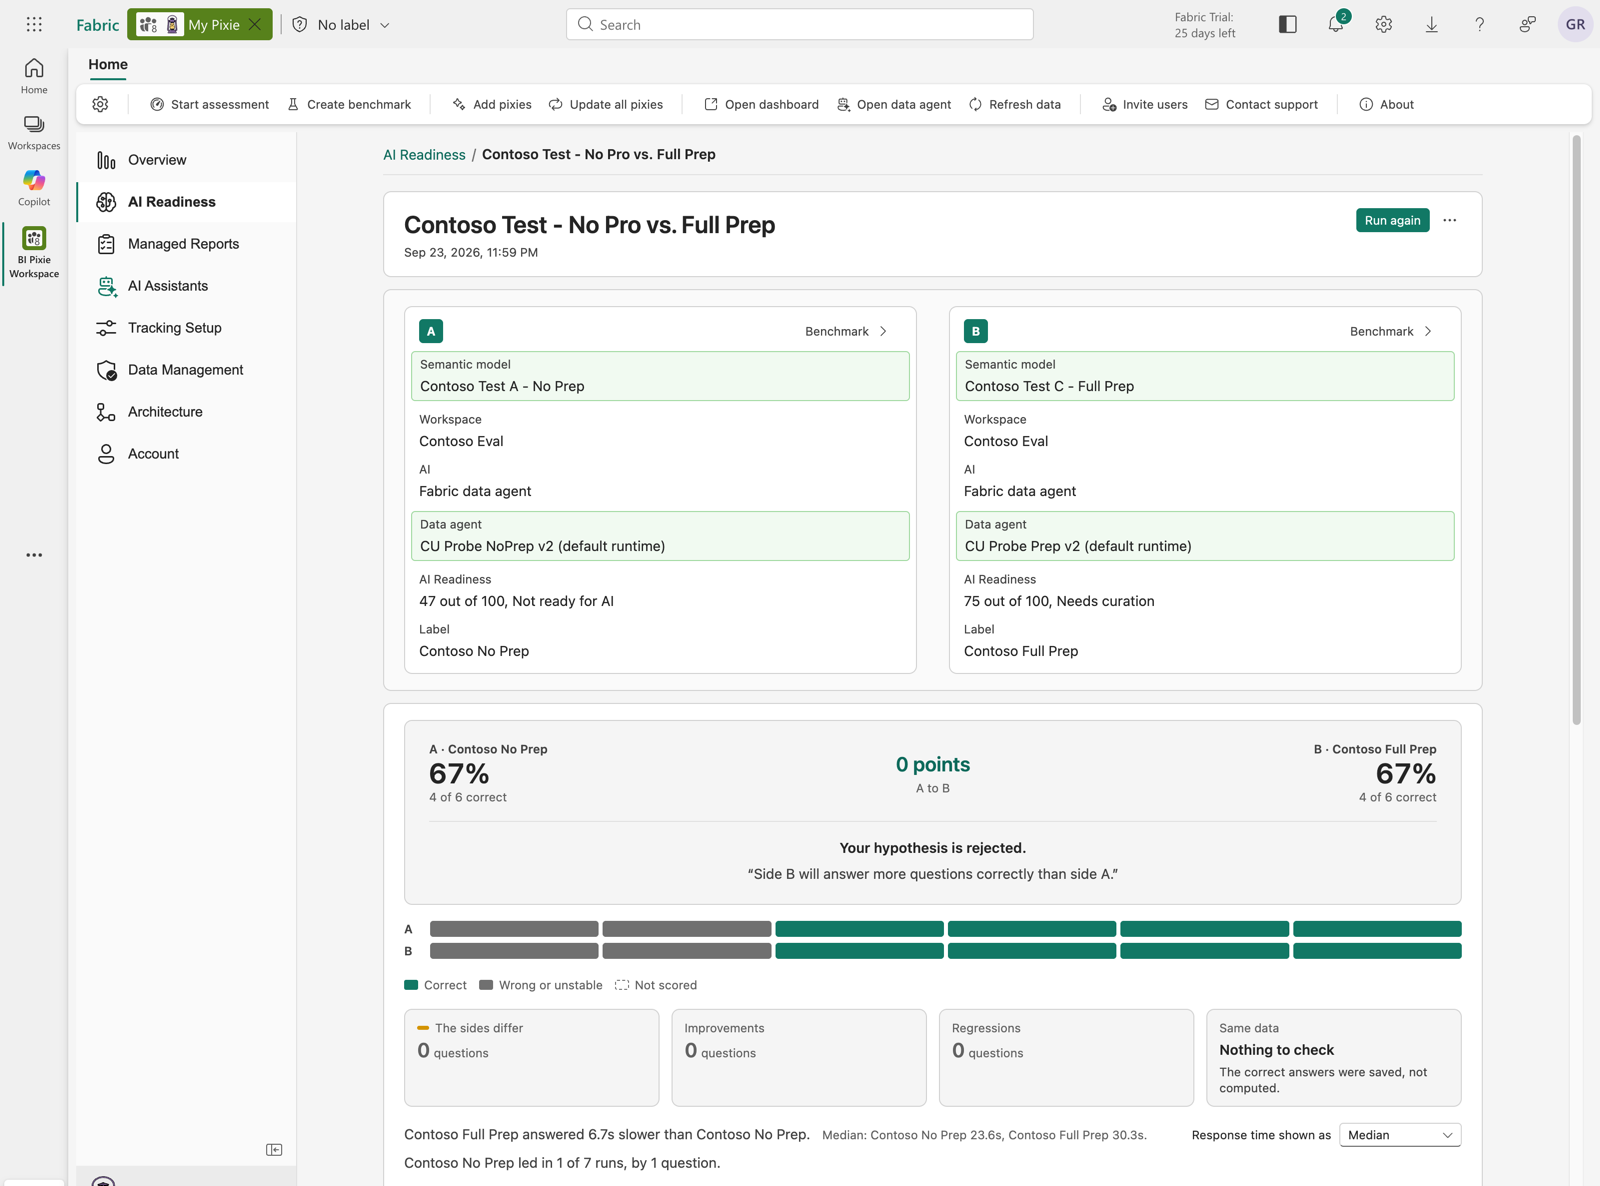
Task: Close the My Pixie tab
Action: coord(255,24)
